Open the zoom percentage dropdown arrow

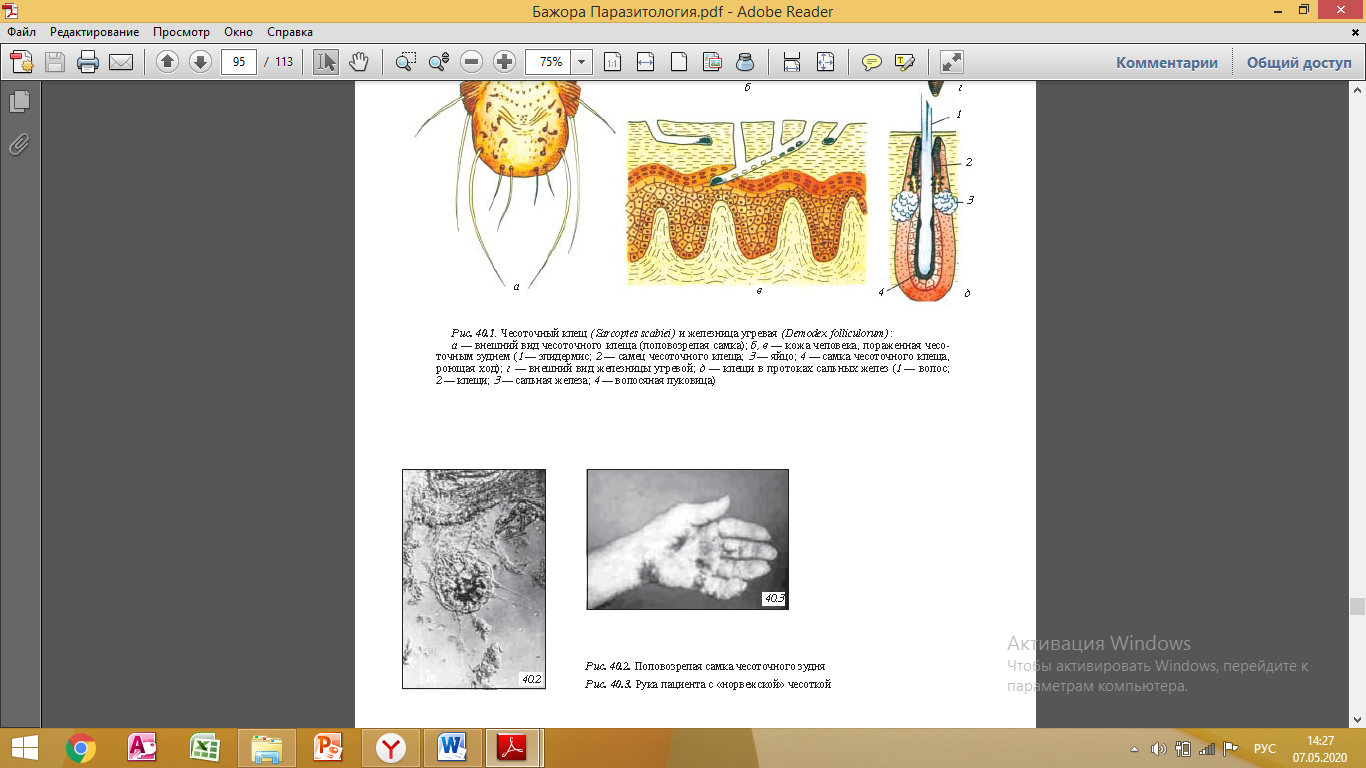[x=581, y=62]
